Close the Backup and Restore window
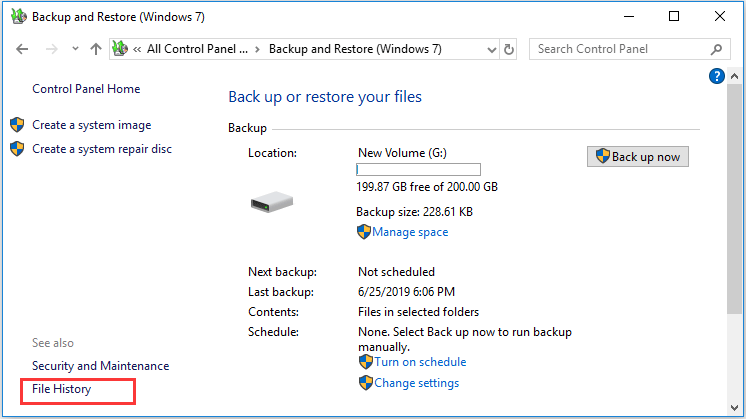746x419 pixels. click(x=720, y=17)
